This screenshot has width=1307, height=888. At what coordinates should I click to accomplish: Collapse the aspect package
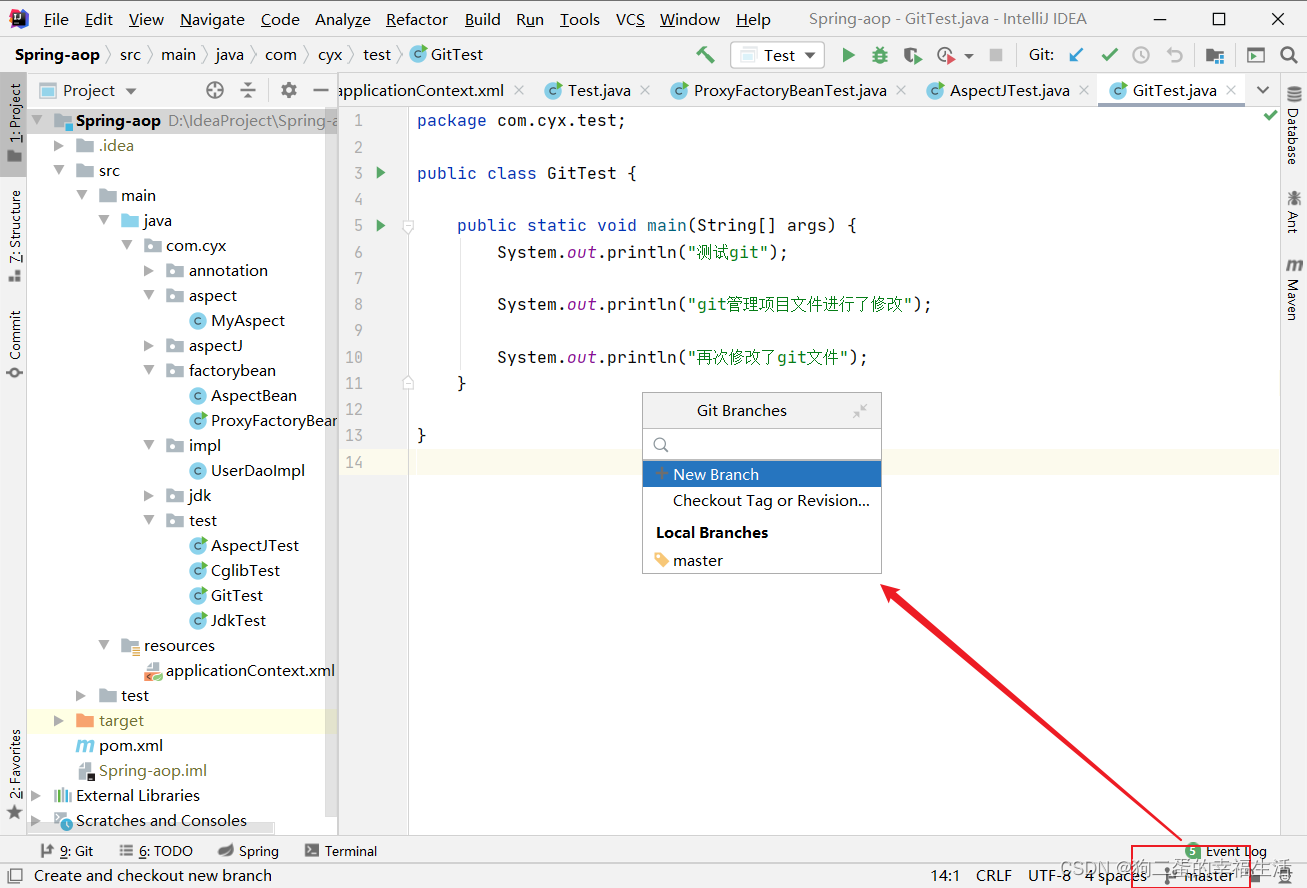pos(149,295)
